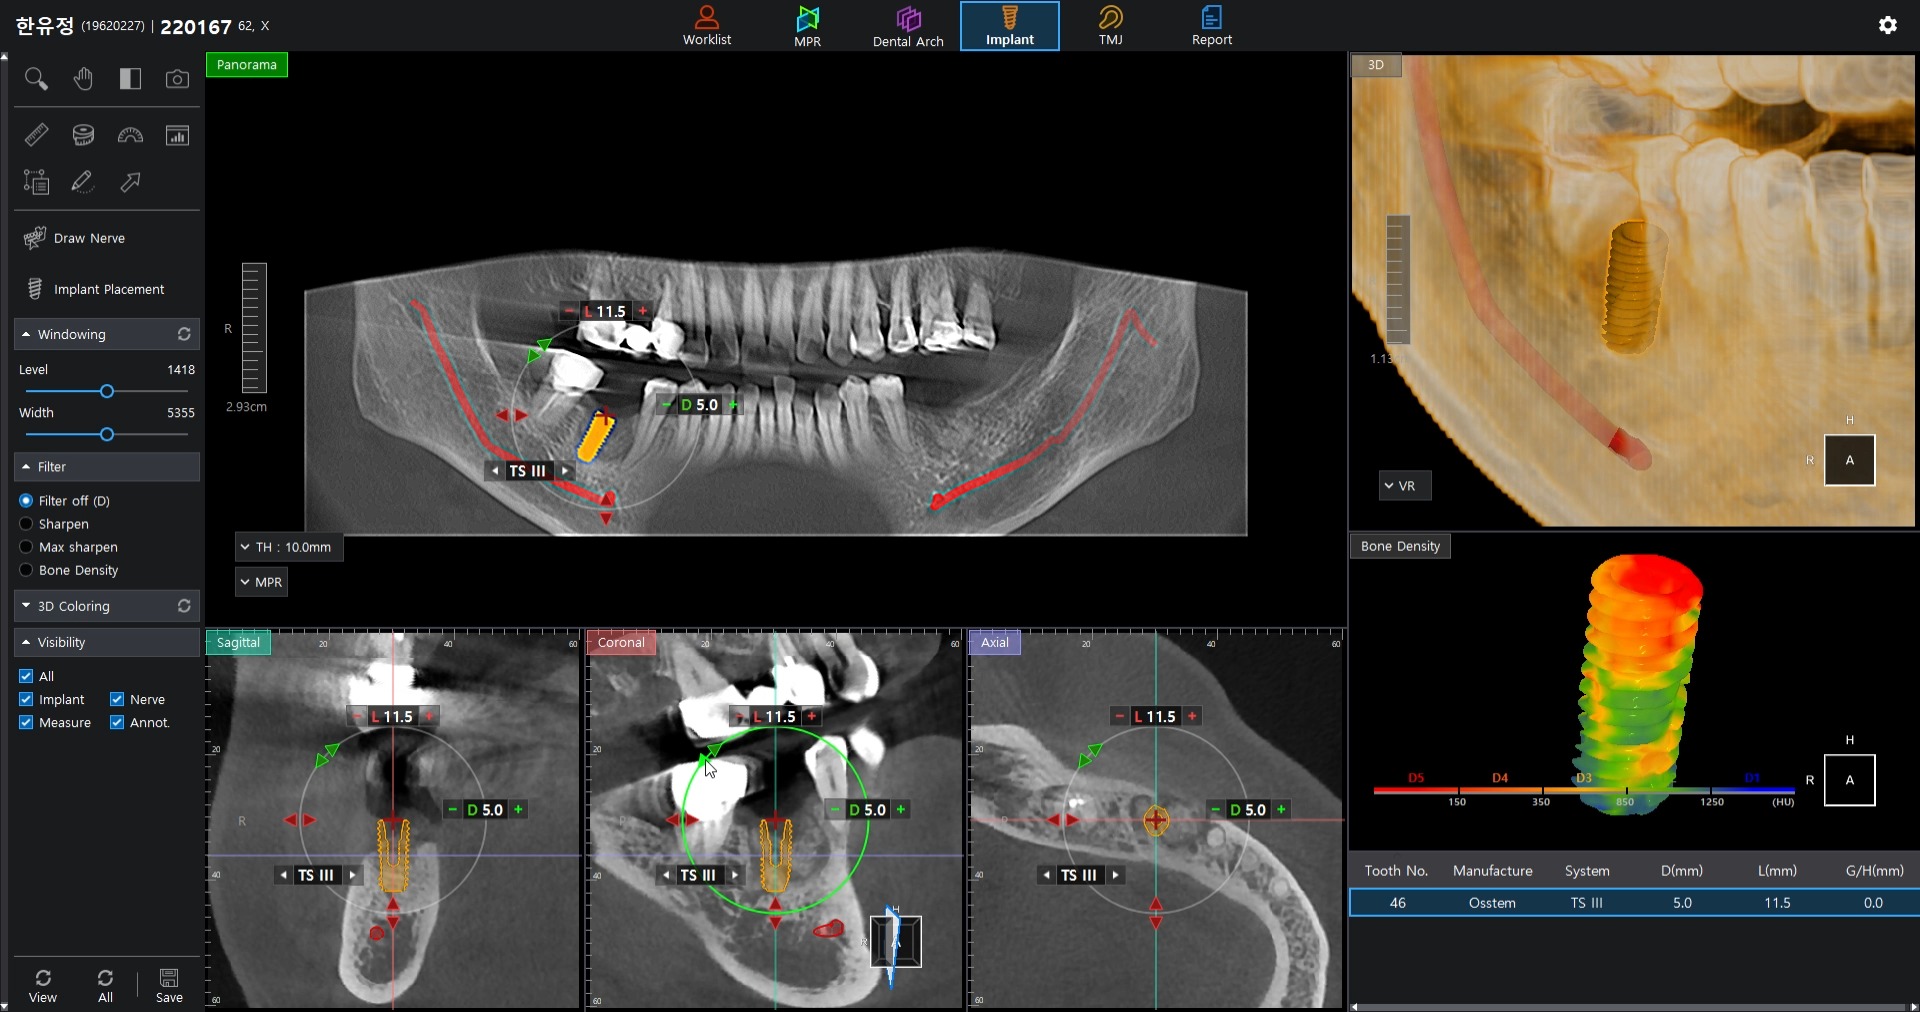Screen dimensions: 1920x1012
Task: Toggle Nerve visibility checkbox
Action: [x=117, y=699]
